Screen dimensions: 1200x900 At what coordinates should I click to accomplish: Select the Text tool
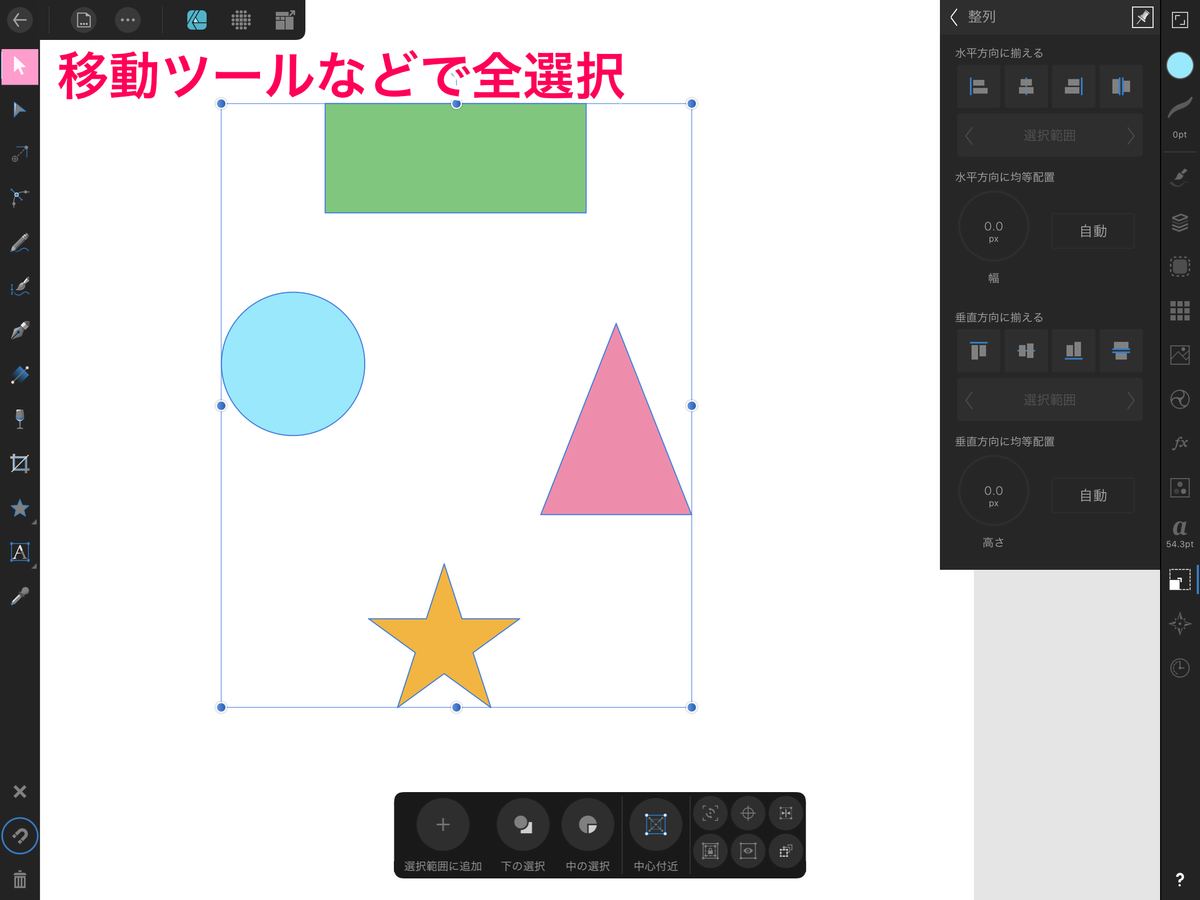(19, 552)
